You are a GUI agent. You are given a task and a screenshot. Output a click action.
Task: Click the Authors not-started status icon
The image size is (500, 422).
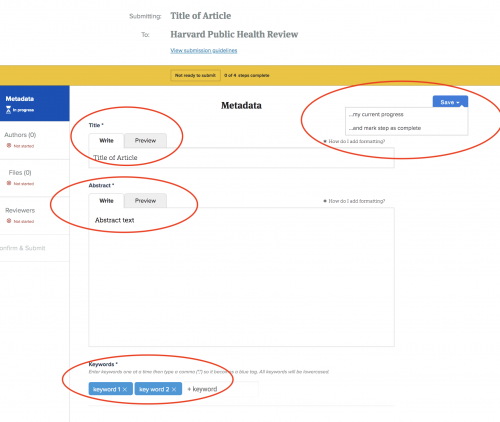[x=9, y=146]
